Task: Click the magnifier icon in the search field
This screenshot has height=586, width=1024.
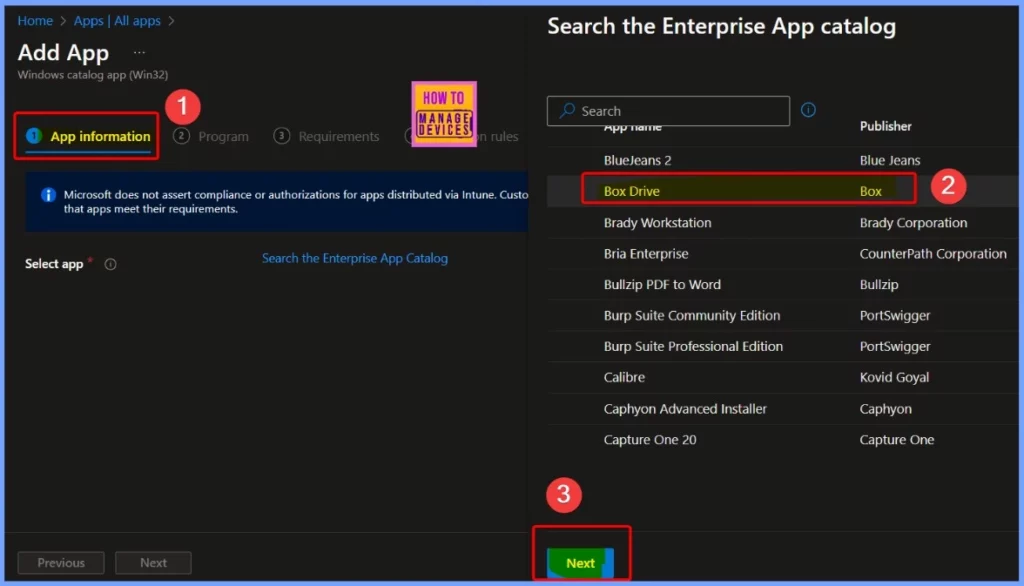Action: click(567, 110)
